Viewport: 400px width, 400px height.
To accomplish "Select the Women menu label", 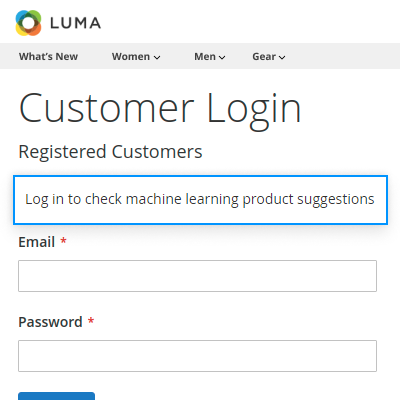I will coord(131,56).
